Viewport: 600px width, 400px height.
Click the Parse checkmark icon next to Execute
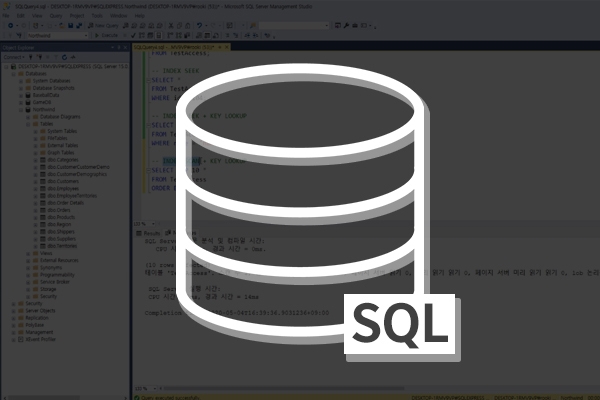pos(133,36)
